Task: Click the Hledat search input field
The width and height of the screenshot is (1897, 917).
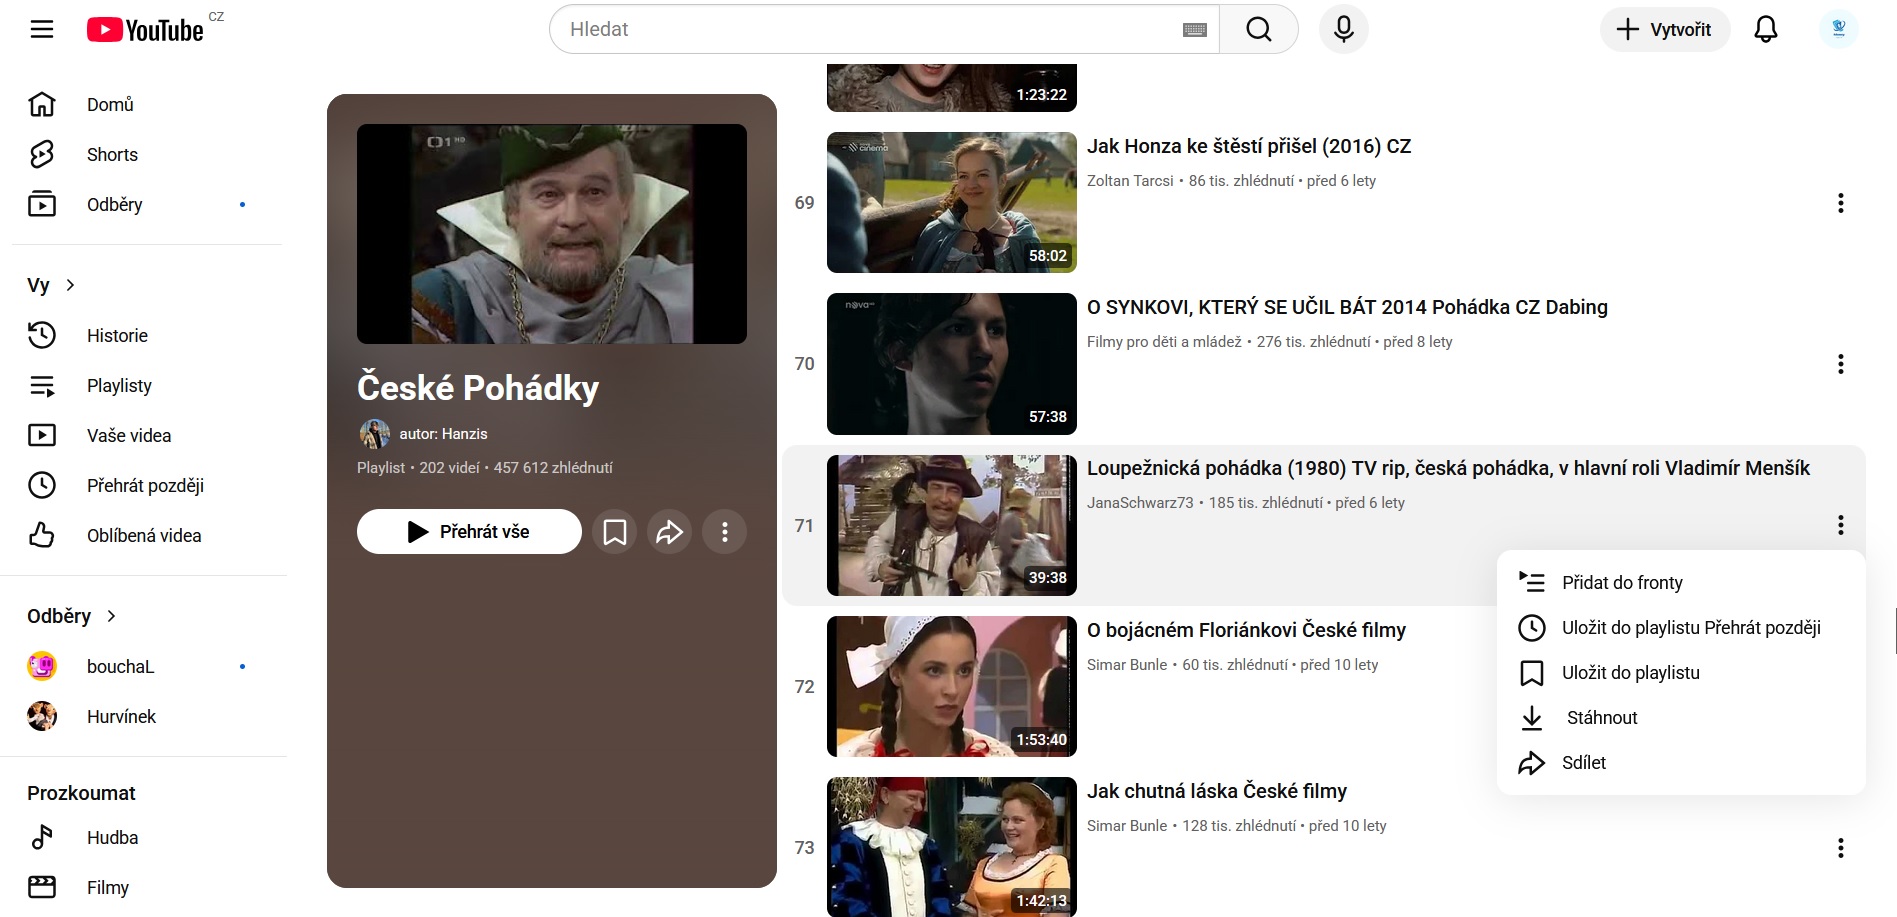Action: pyautogui.click(x=870, y=29)
